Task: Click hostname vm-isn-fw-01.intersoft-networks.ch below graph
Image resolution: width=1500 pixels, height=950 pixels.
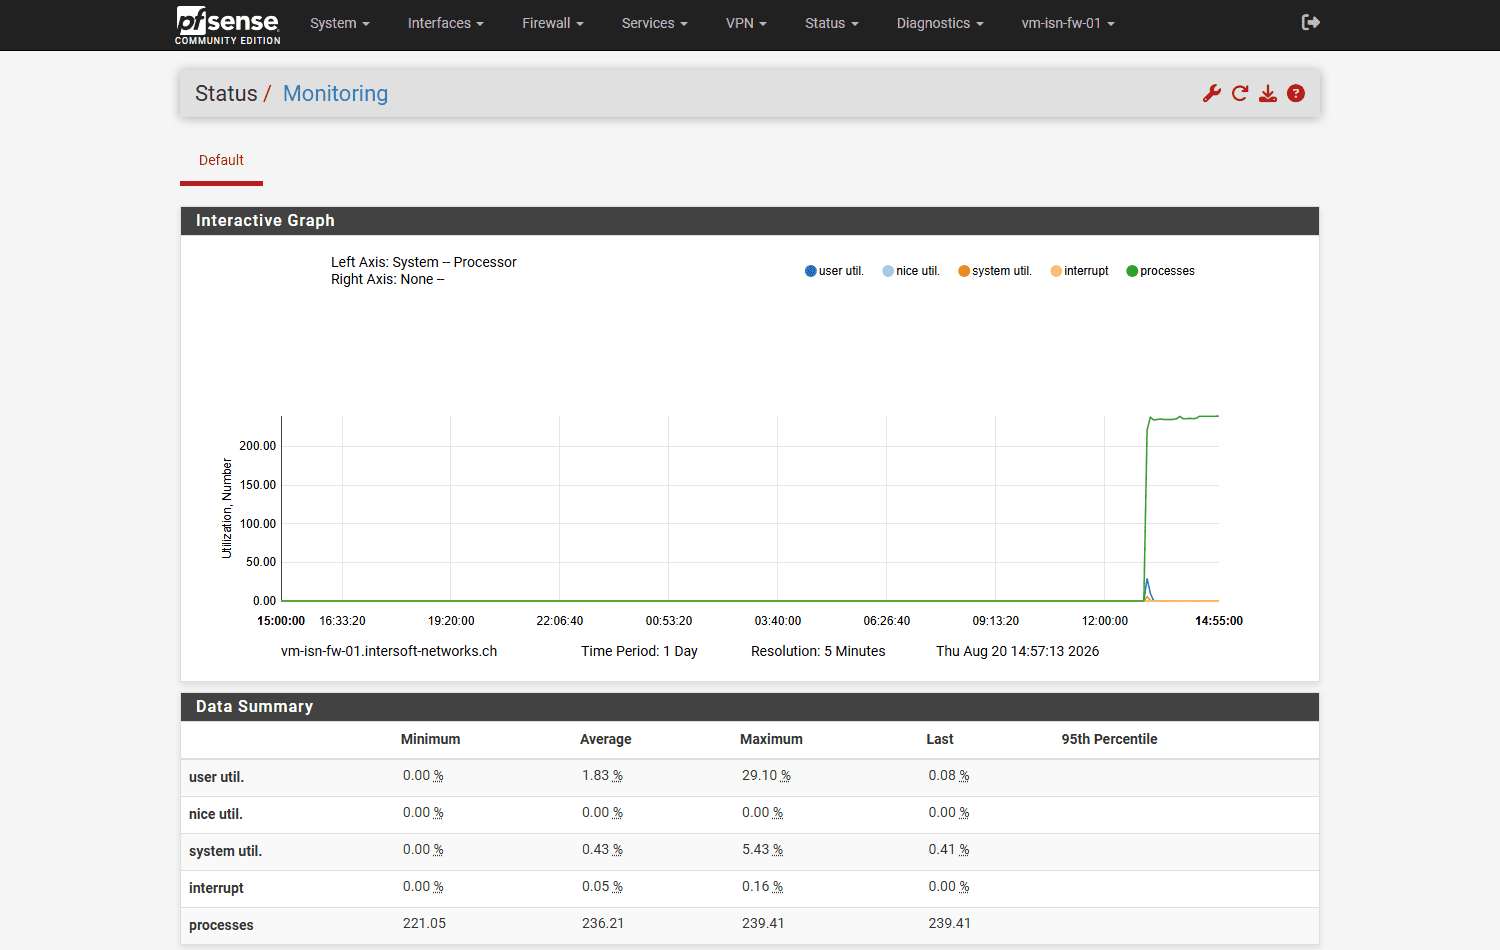Action: 389,651
